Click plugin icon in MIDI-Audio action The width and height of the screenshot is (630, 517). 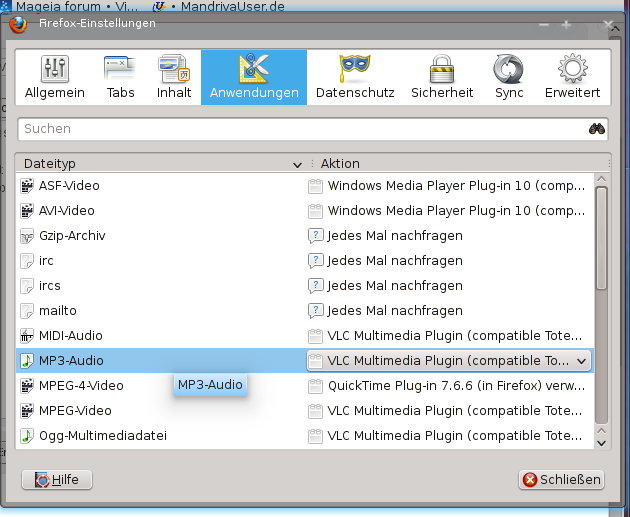click(x=315, y=336)
